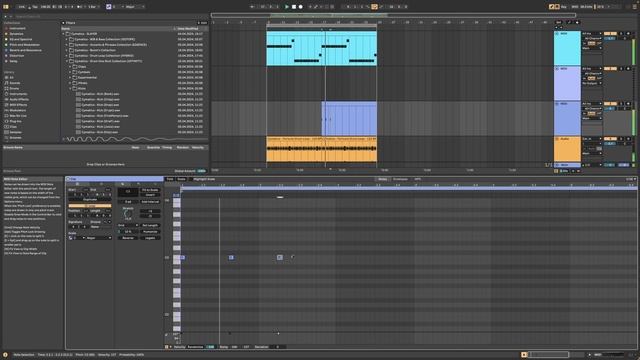The height and width of the screenshot is (360, 640).
Task: Open the All Ins input menu on first track
Action: click(592, 33)
